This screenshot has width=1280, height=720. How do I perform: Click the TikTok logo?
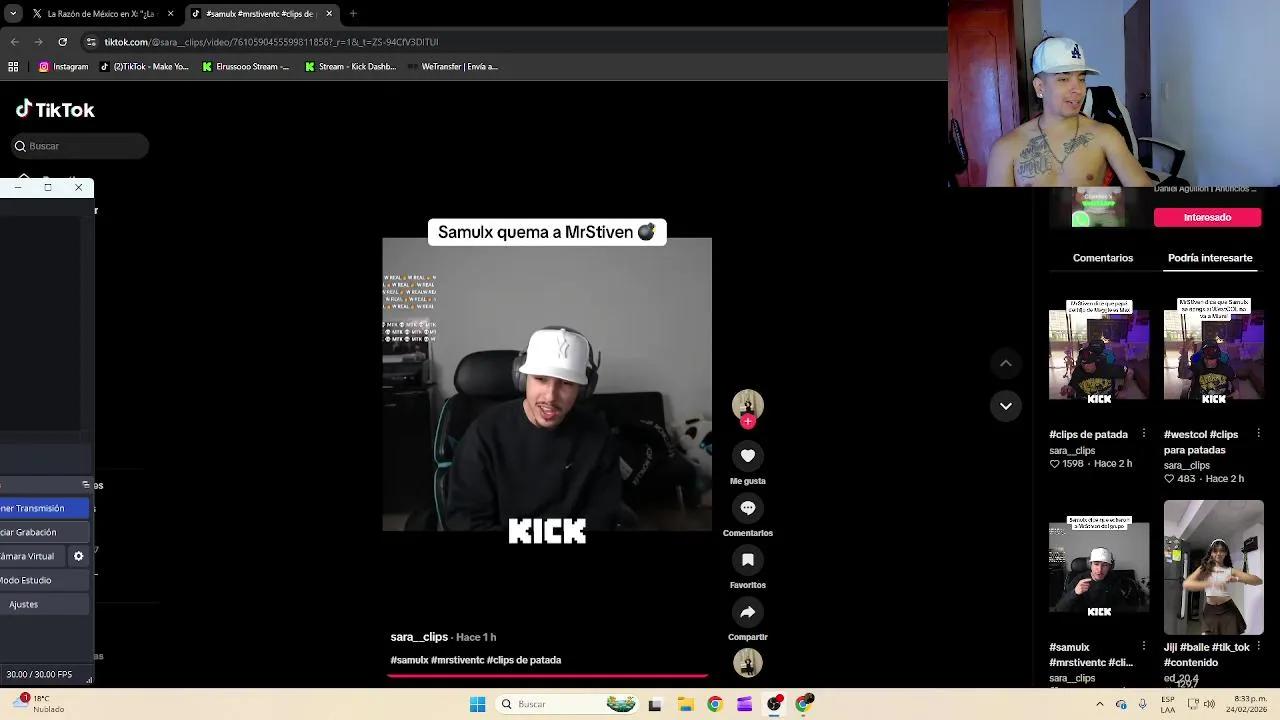[x=55, y=110]
